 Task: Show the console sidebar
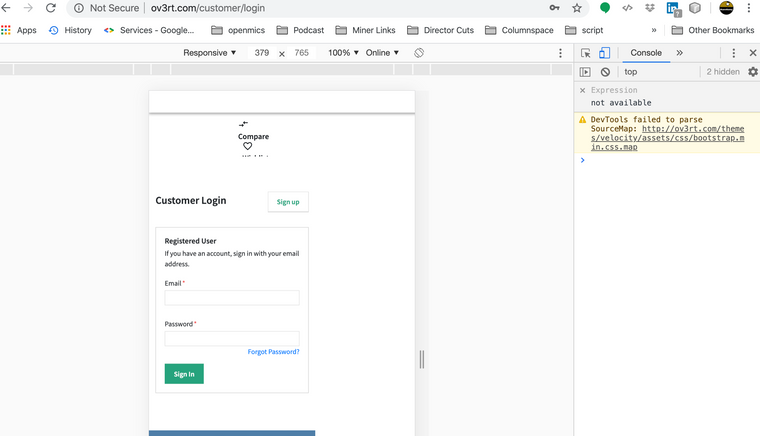click(x=585, y=72)
